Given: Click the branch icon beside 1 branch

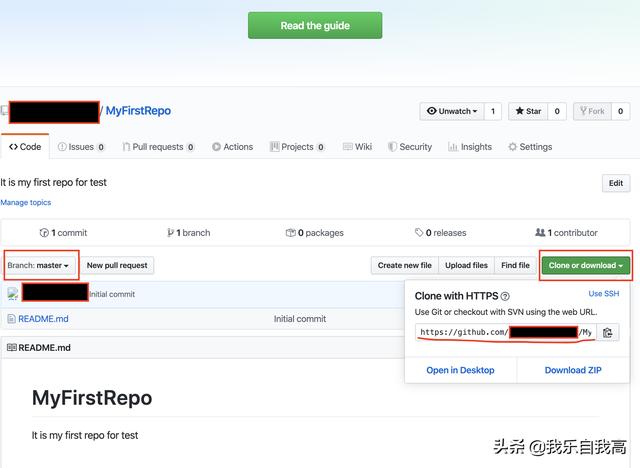Looking at the screenshot, I should click(171, 233).
